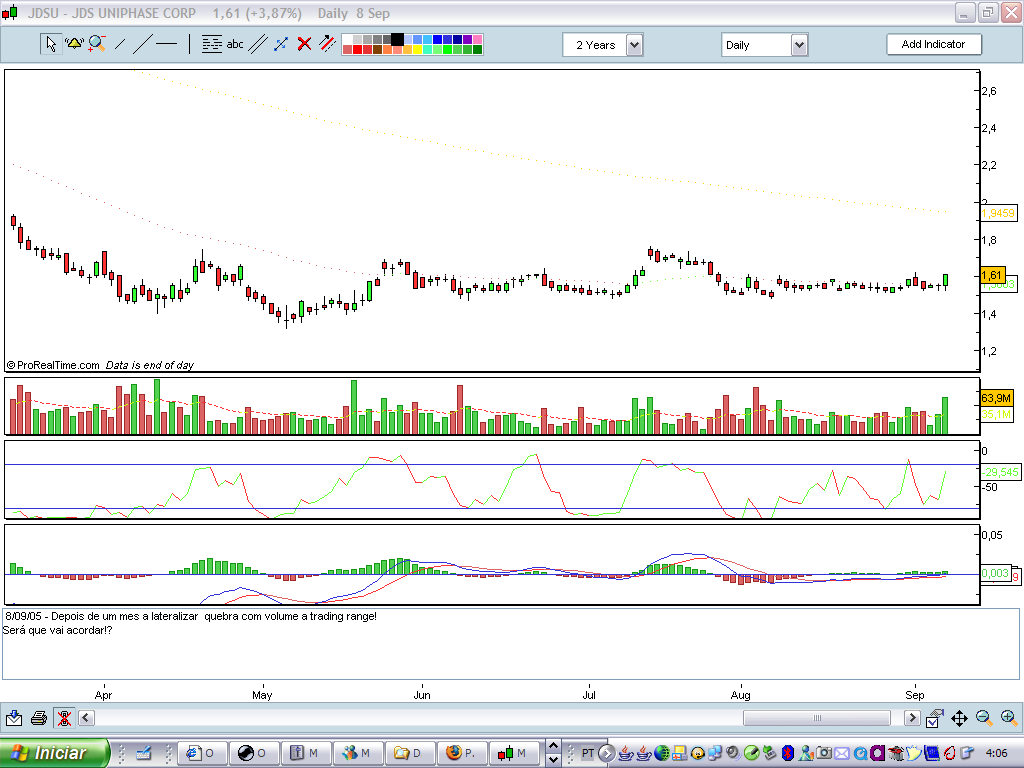Pick the parallel channel lines tool

point(258,44)
